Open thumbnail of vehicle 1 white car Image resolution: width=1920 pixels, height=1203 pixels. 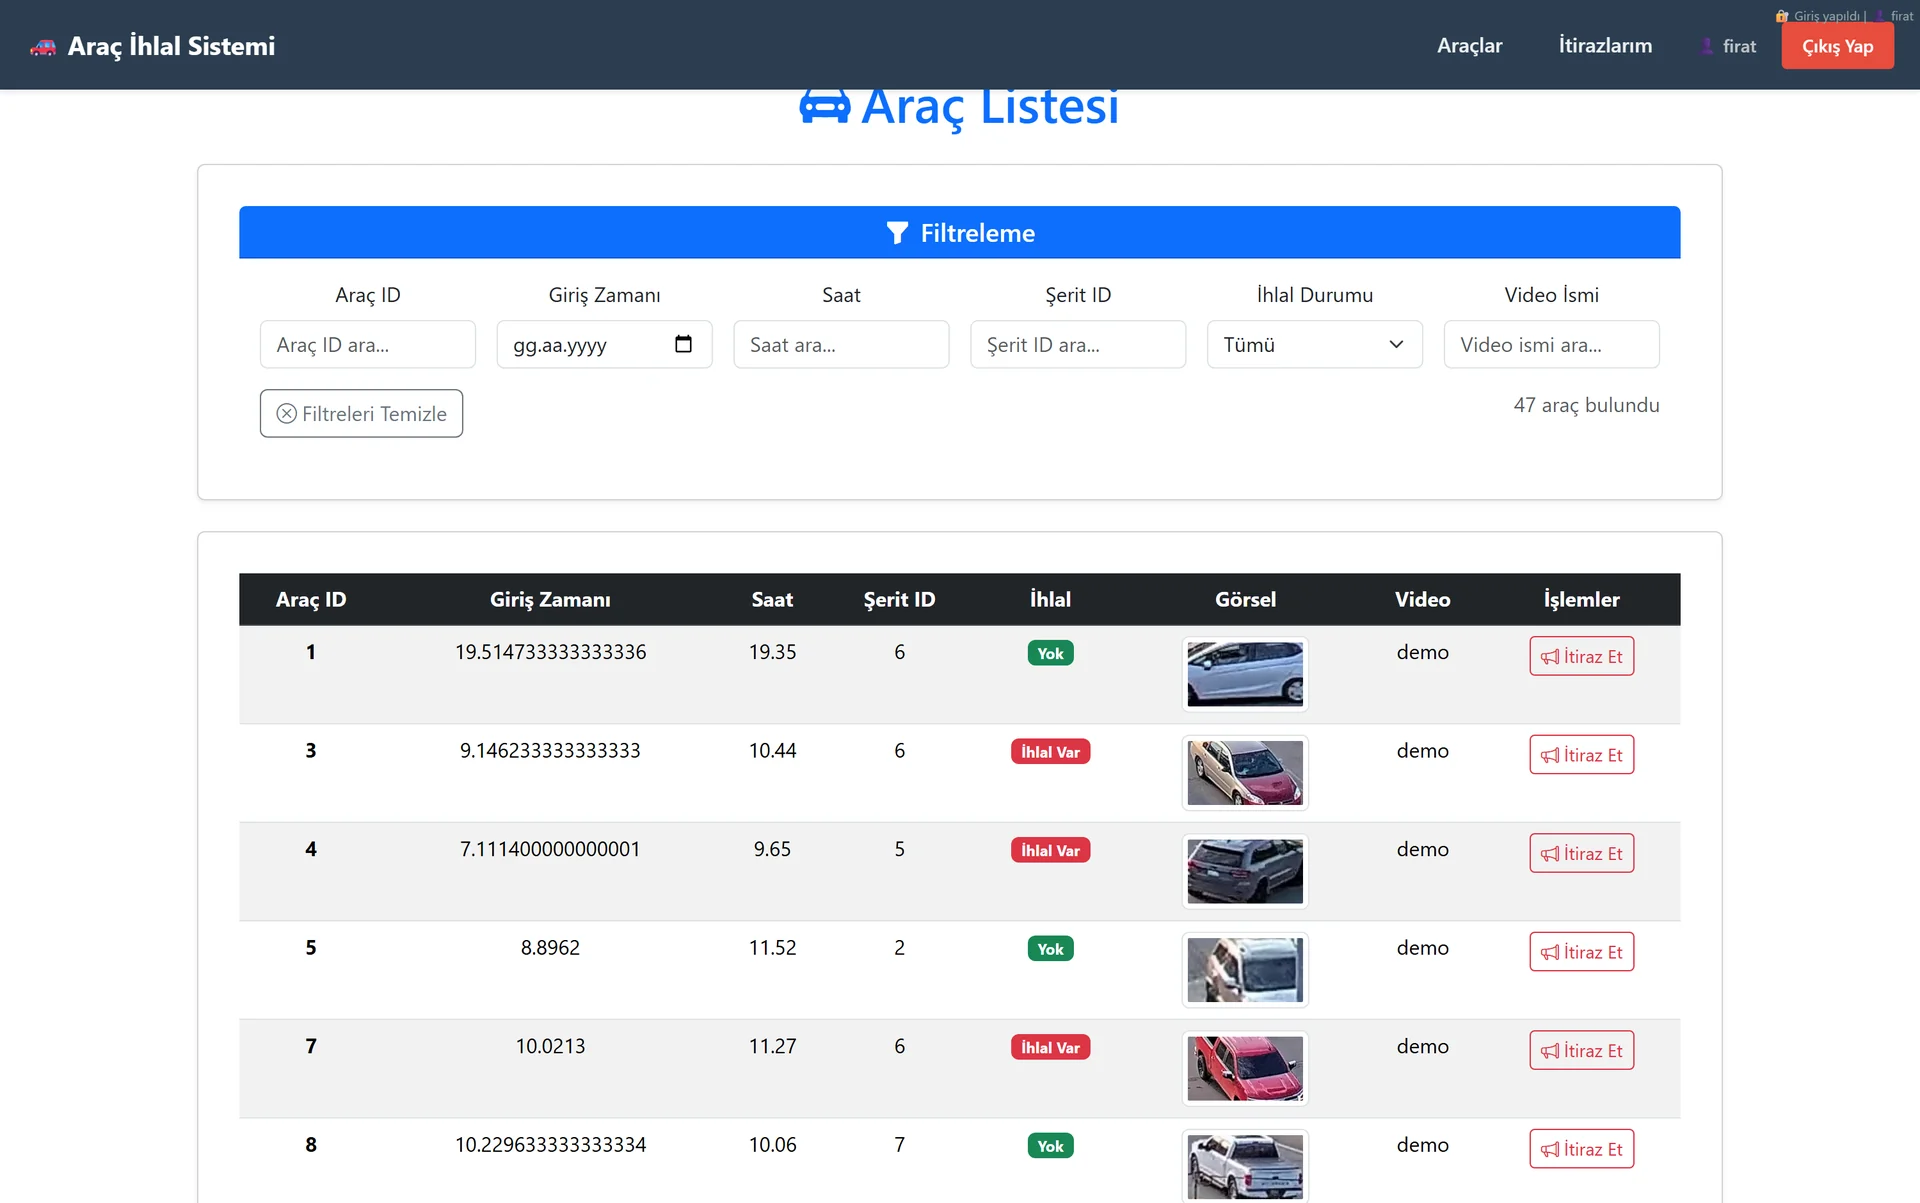pos(1245,674)
